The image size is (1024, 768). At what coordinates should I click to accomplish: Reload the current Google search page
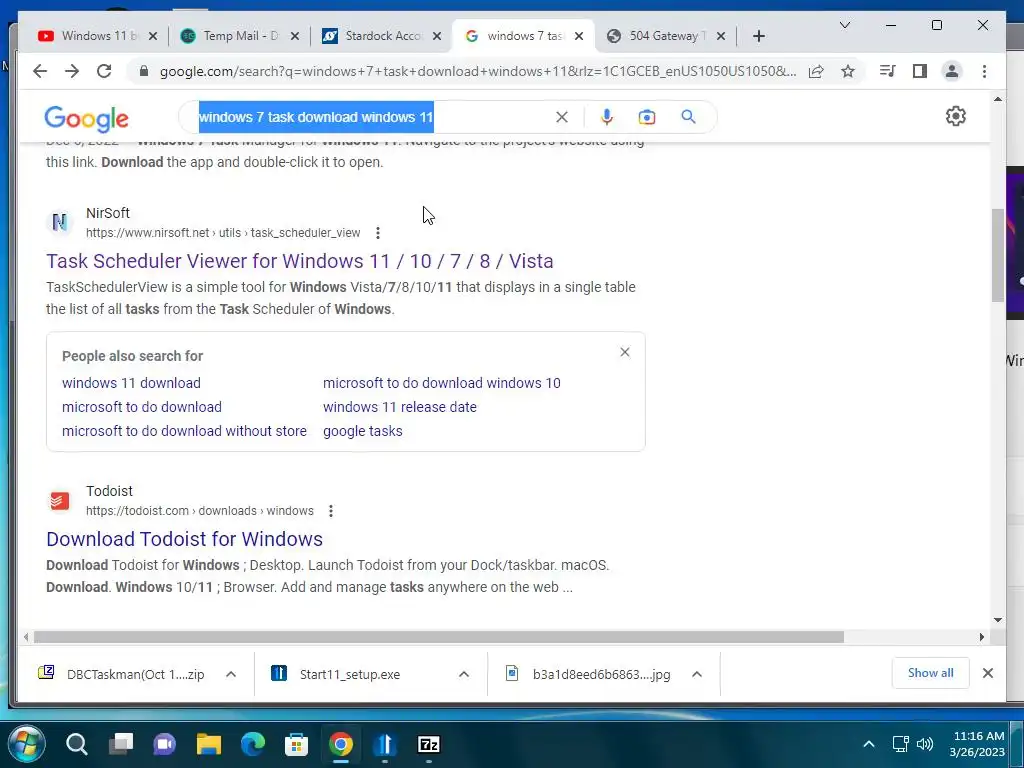[x=104, y=71]
